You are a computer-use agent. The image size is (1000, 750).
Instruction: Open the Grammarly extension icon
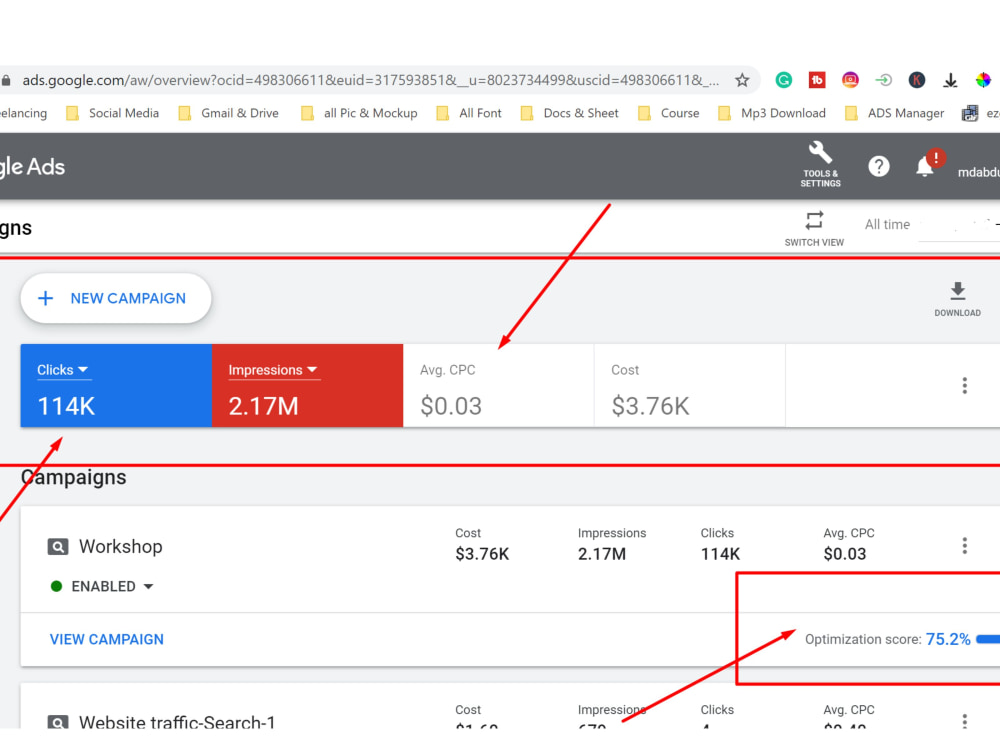point(784,80)
